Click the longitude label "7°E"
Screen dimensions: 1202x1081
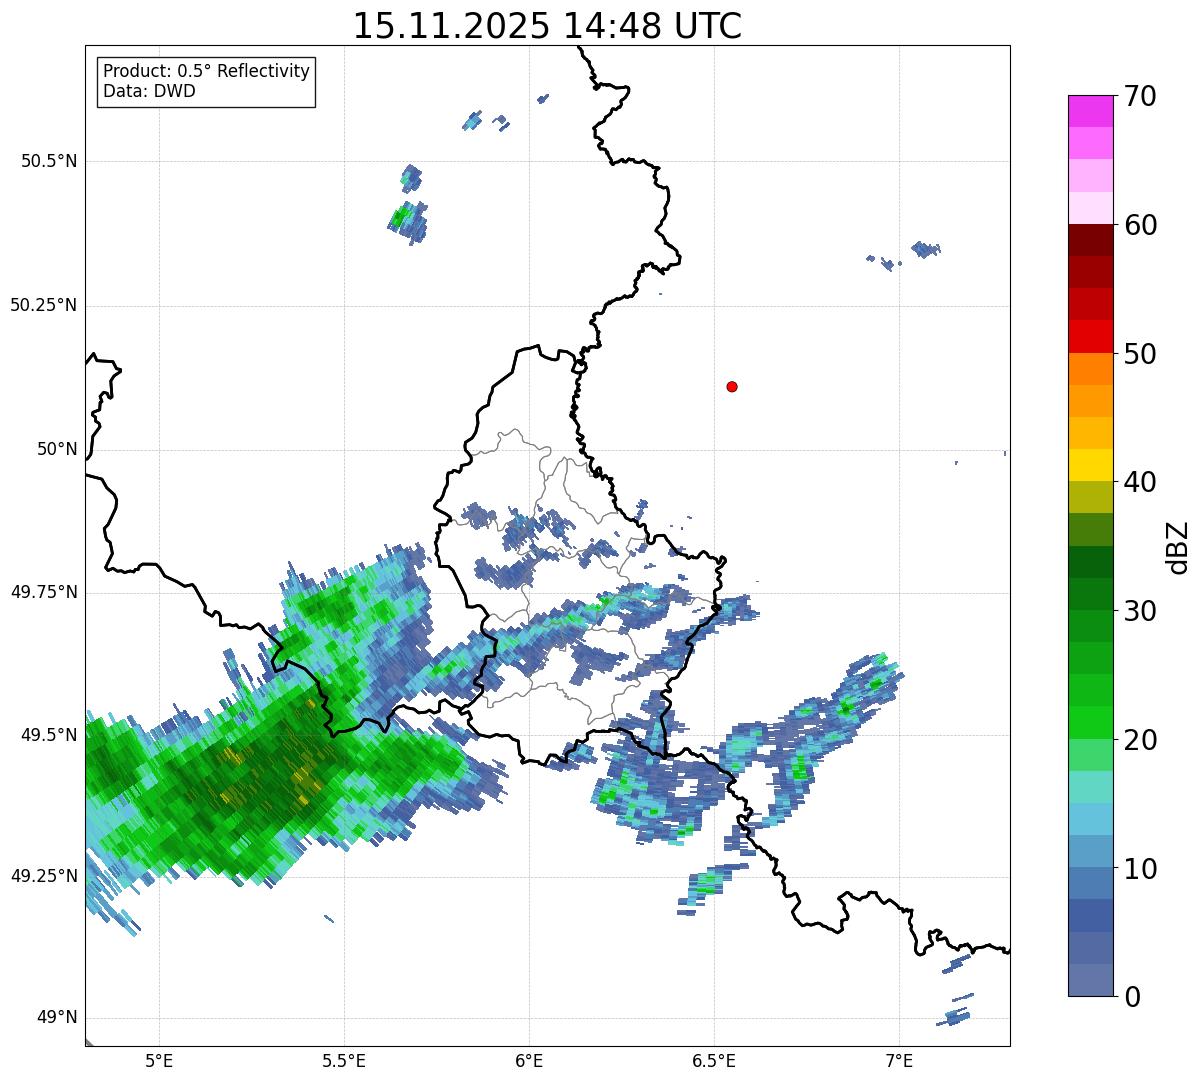point(899,1060)
